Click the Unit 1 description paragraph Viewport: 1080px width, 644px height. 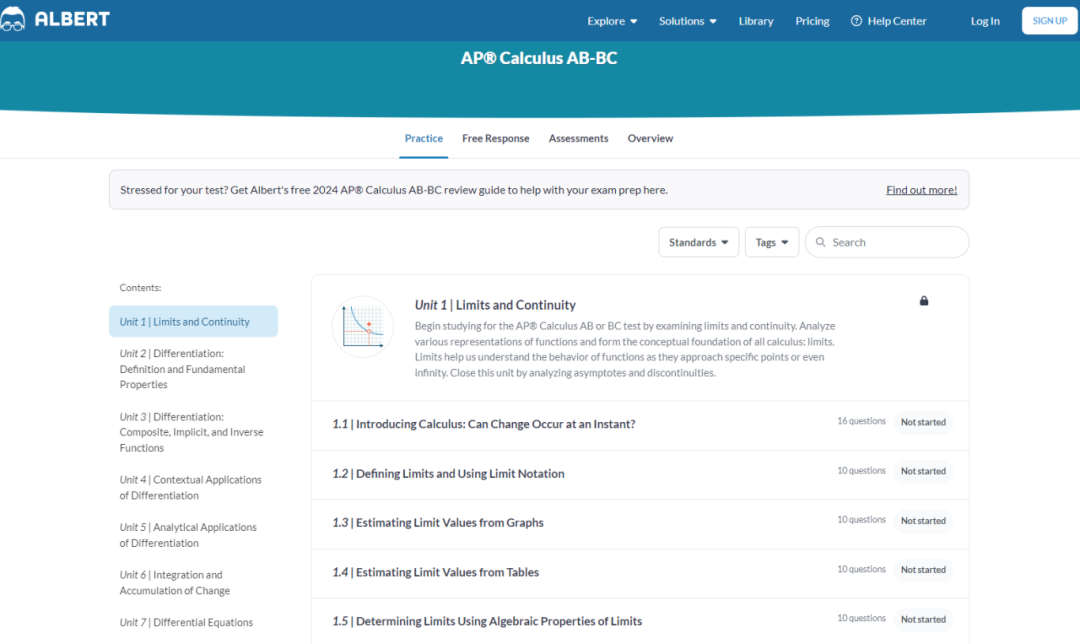(x=625, y=349)
